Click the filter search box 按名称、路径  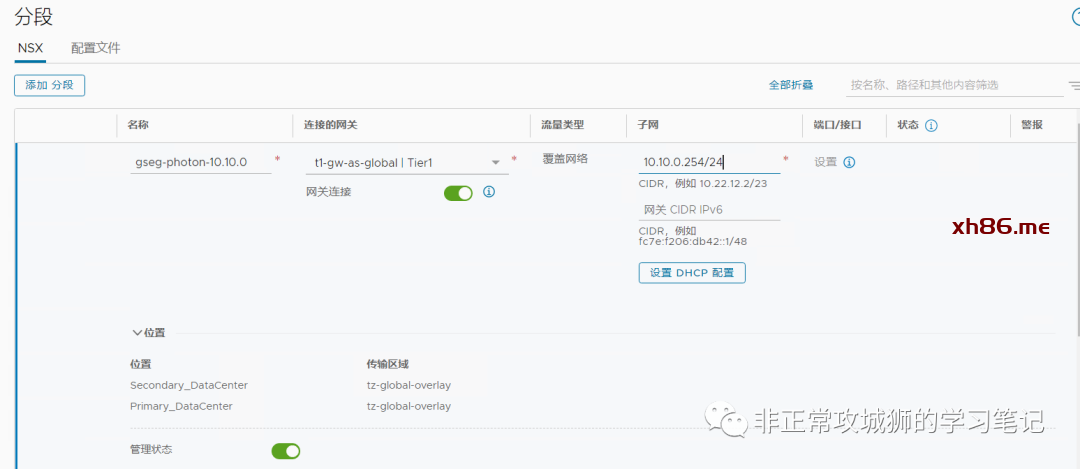[950, 86]
